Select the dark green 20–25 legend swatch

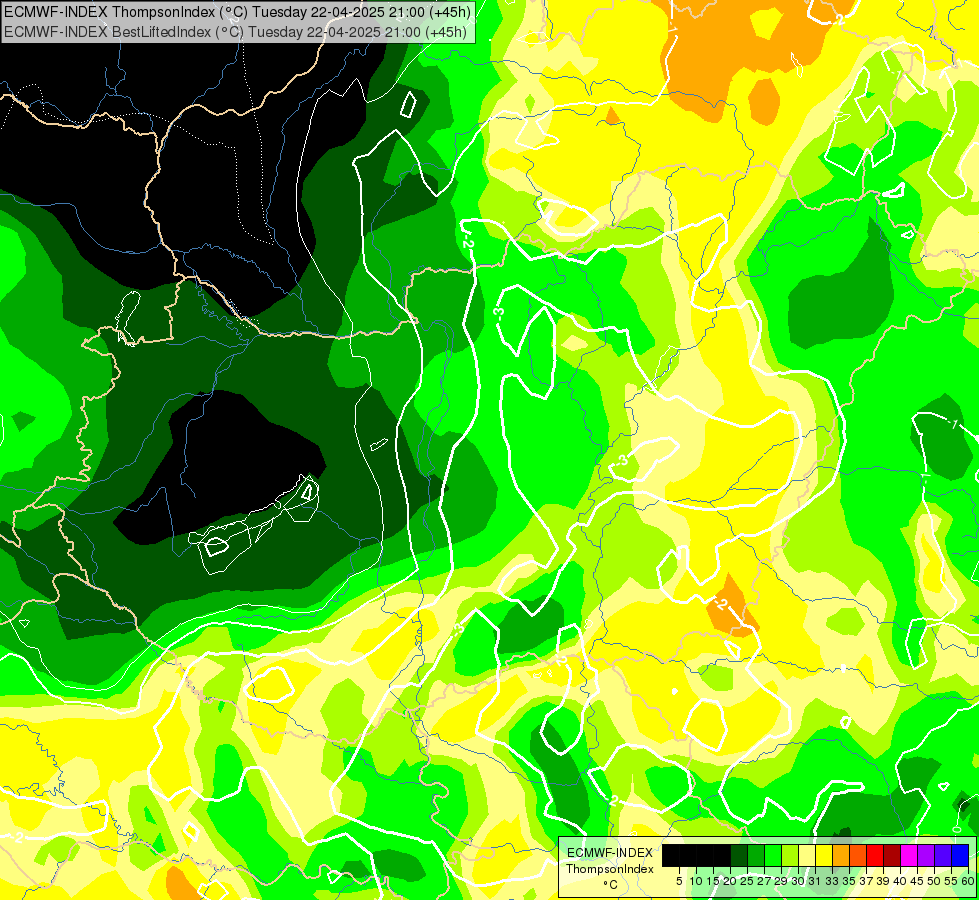(739, 856)
